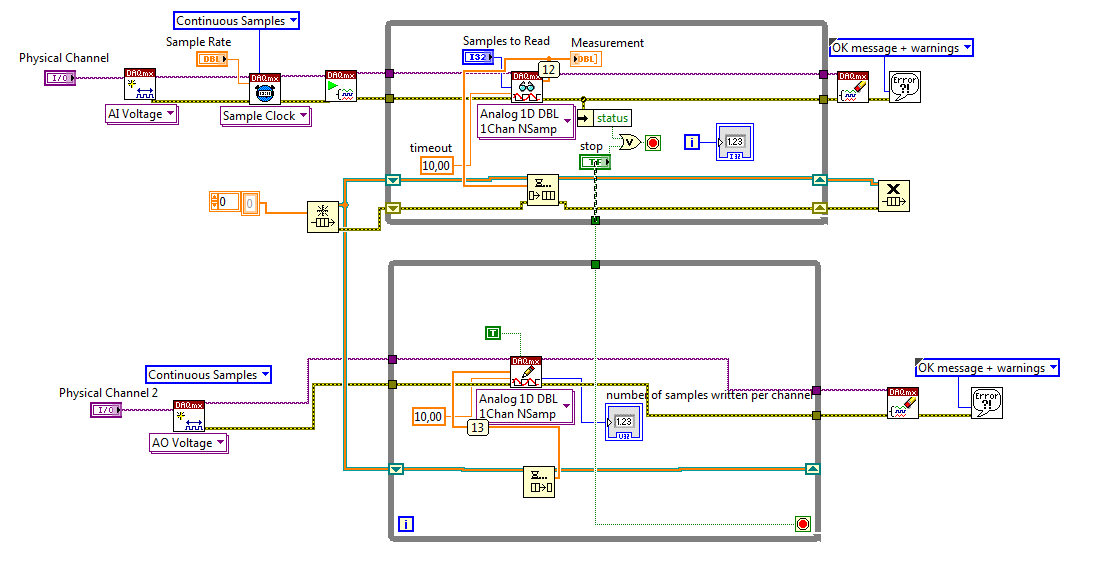Click the 'Sample Rate' label
This screenshot has height=572, width=1104.
pyautogui.click(x=199, y=42)
